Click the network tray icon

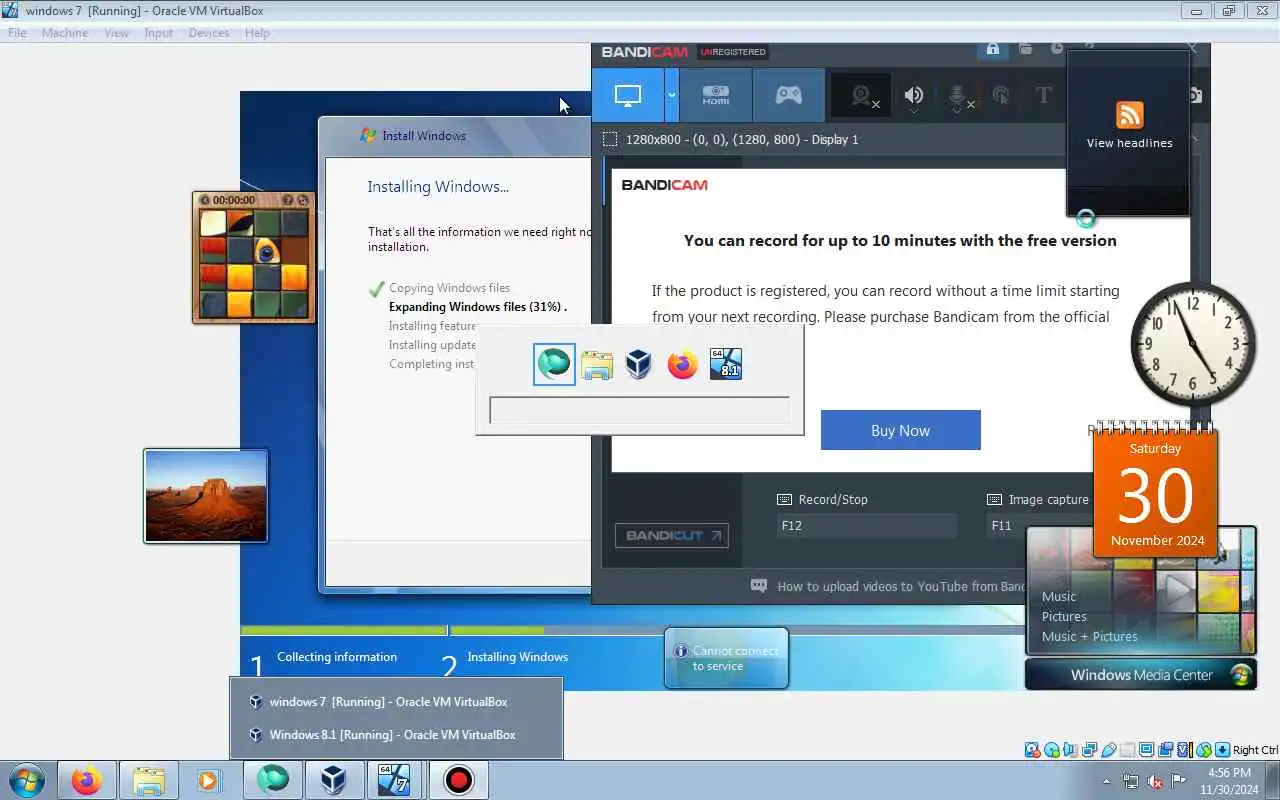tap(1131, 781)
